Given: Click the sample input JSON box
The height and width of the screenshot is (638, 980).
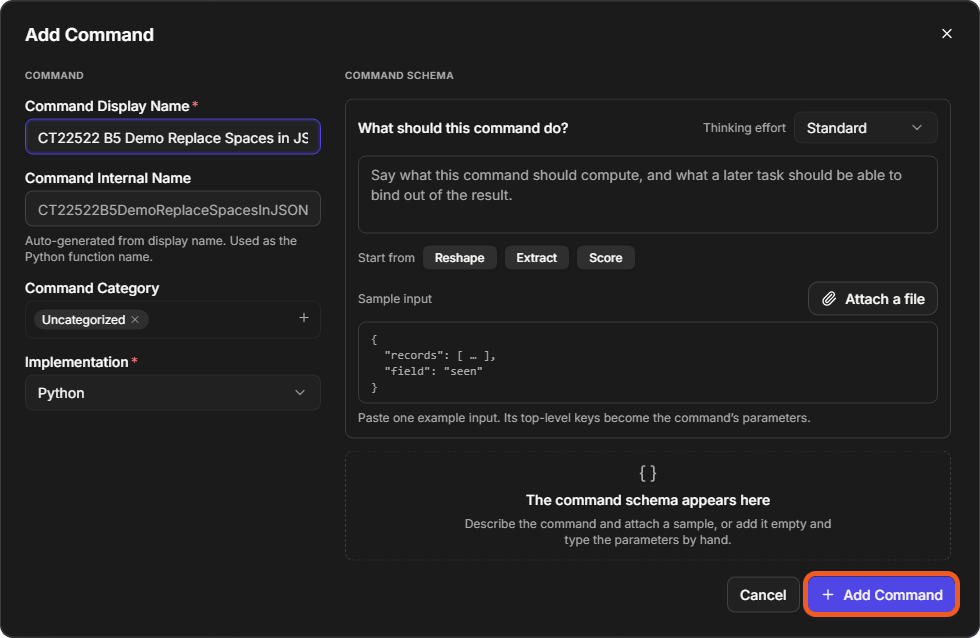Looking at the screenshot, I should (x=648, y=362).
